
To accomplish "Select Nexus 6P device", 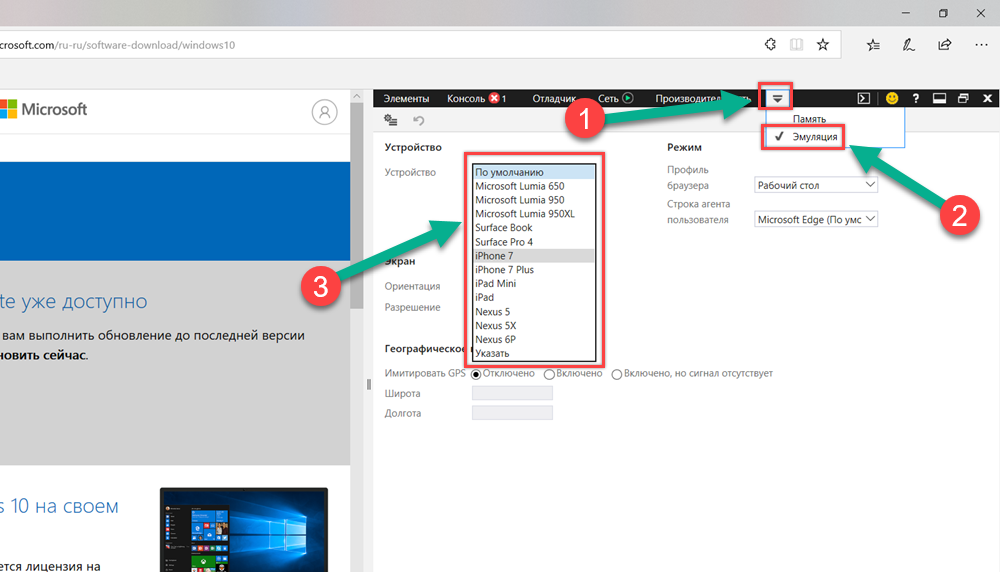I will [x=534, y=339].
